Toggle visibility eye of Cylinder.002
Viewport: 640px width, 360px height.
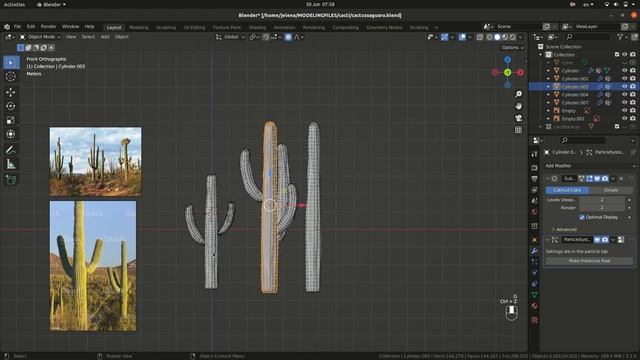624,78
